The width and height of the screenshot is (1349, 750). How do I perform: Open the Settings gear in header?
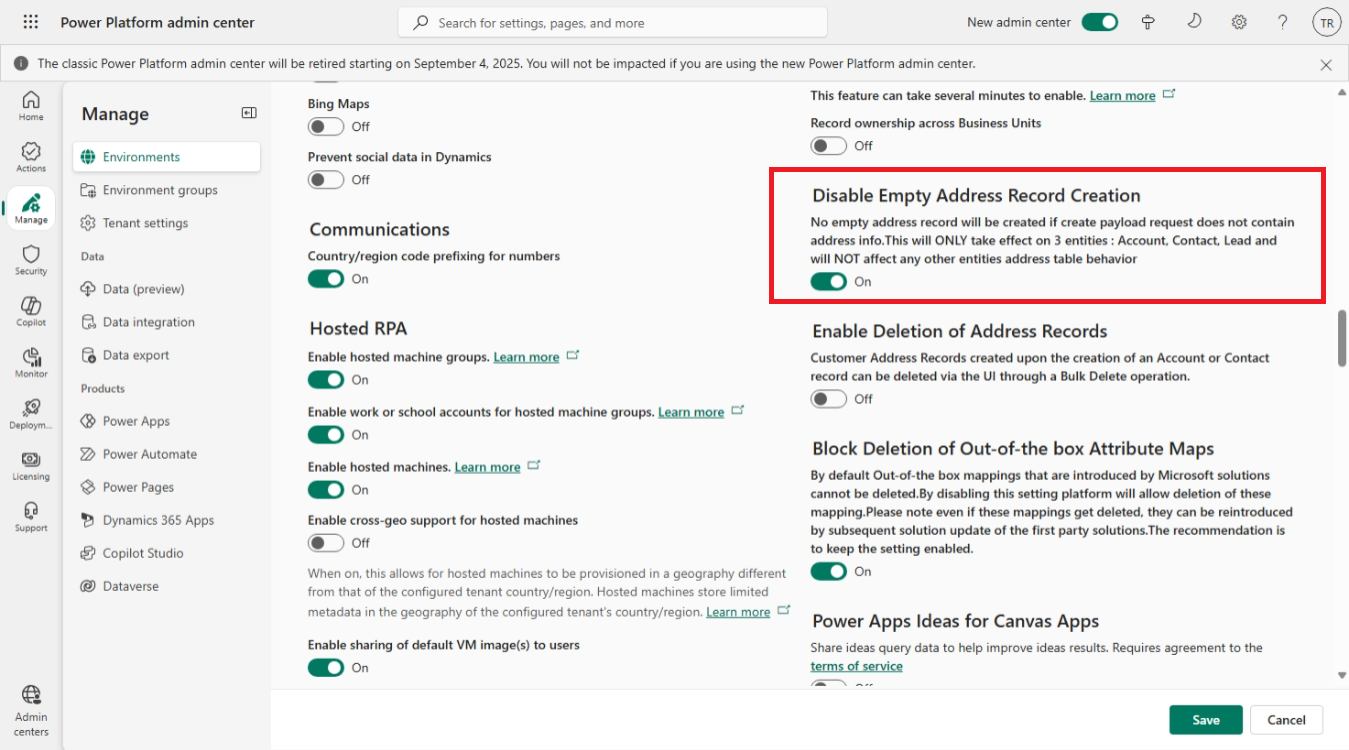click(x=1239, y=22)
